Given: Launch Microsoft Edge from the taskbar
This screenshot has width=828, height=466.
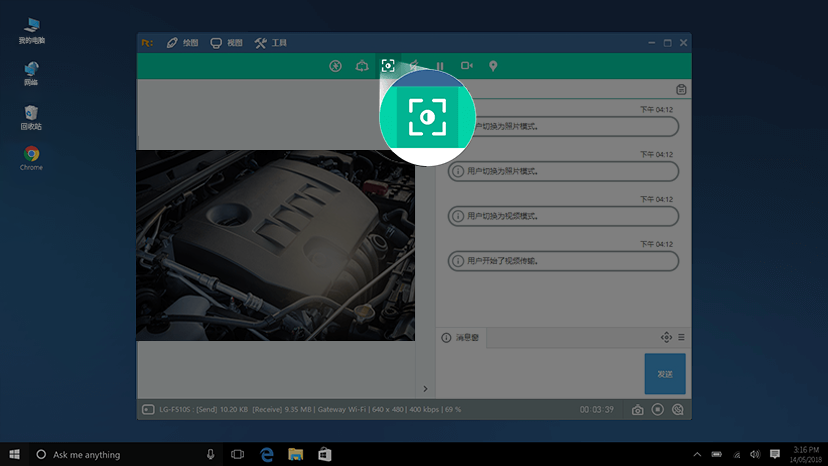Looking at the screenshot, I should [267, 454].
